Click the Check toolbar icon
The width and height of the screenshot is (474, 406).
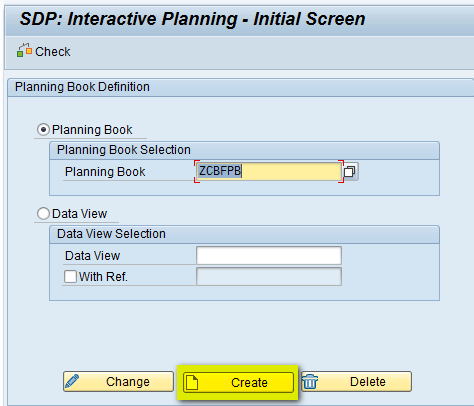click(24, 50)
